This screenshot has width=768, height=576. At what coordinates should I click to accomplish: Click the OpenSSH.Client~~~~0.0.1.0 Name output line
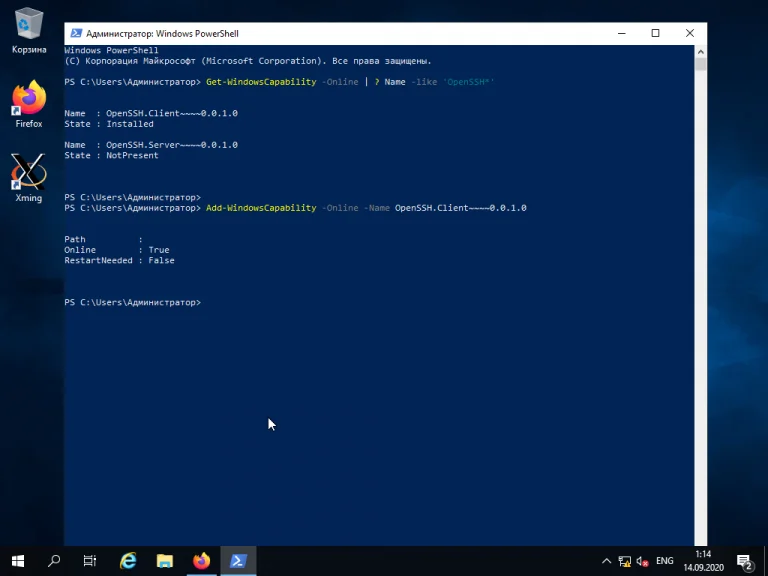click(151, 113)
